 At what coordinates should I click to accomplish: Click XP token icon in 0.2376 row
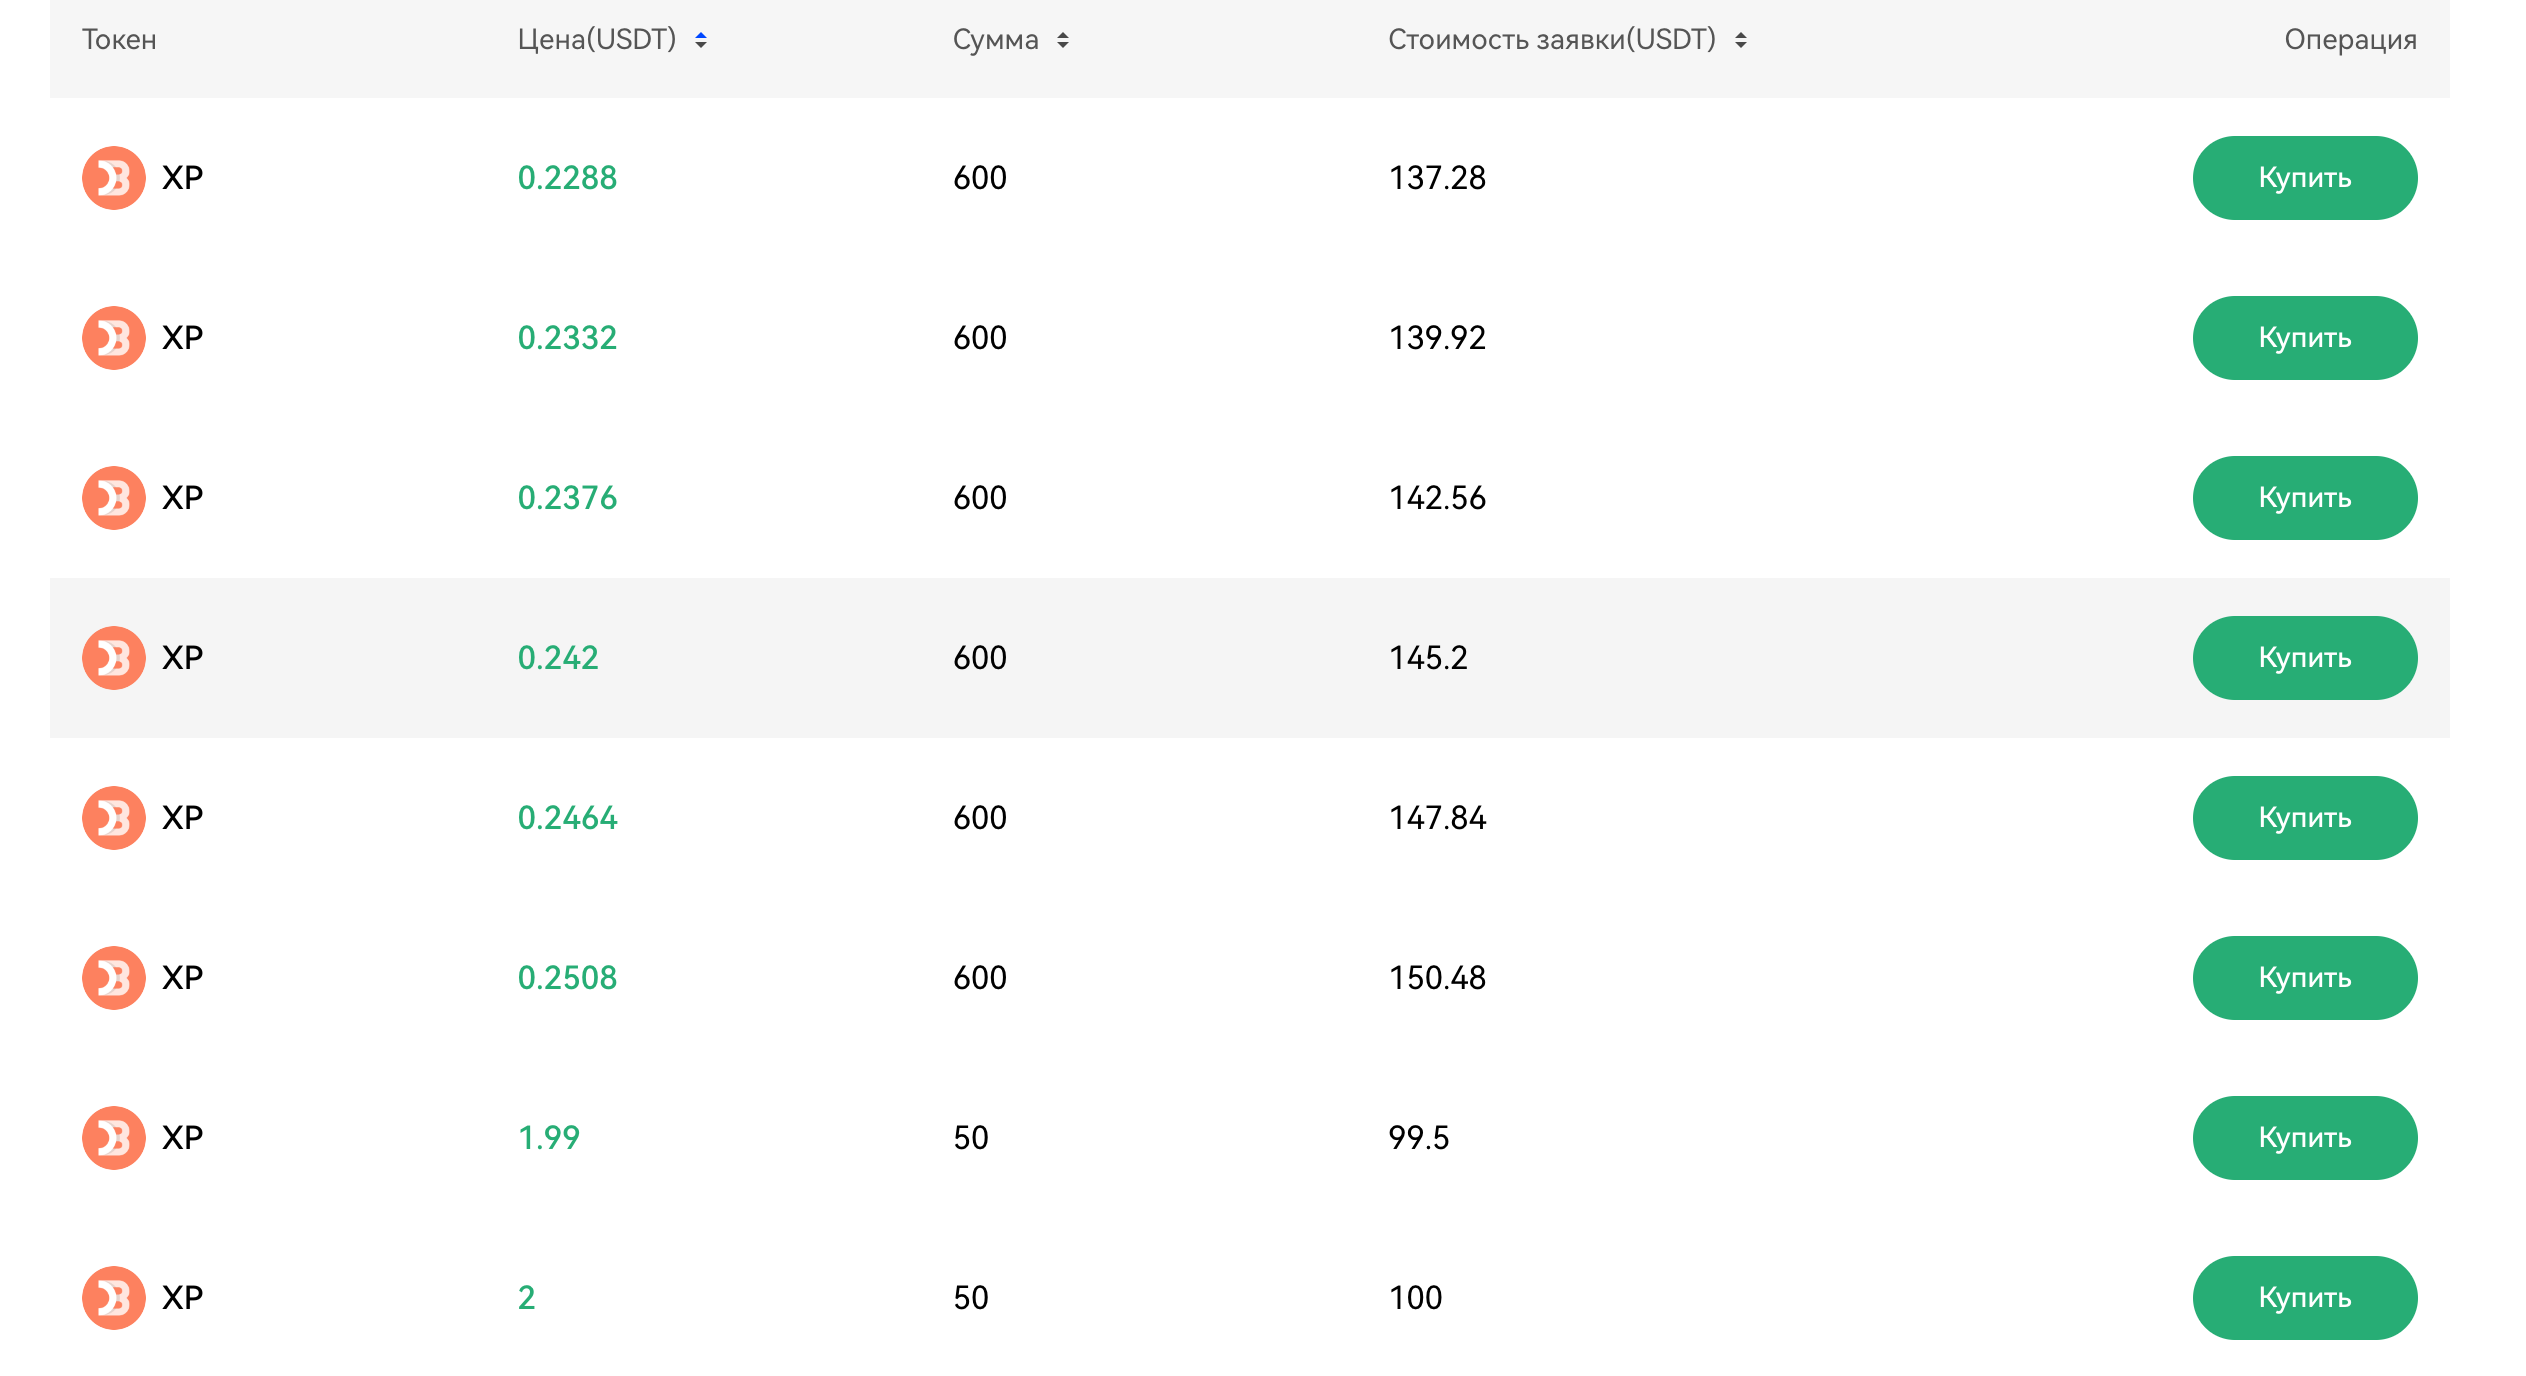pos(114,498)
